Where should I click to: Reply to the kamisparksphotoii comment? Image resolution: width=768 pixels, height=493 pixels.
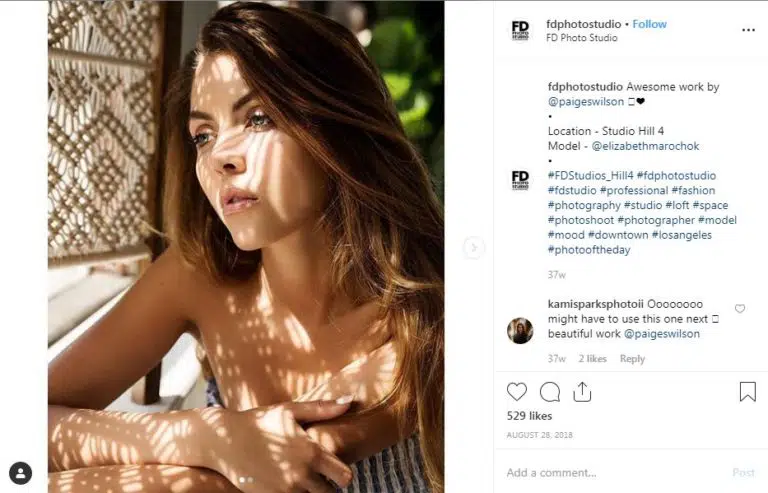632,359
